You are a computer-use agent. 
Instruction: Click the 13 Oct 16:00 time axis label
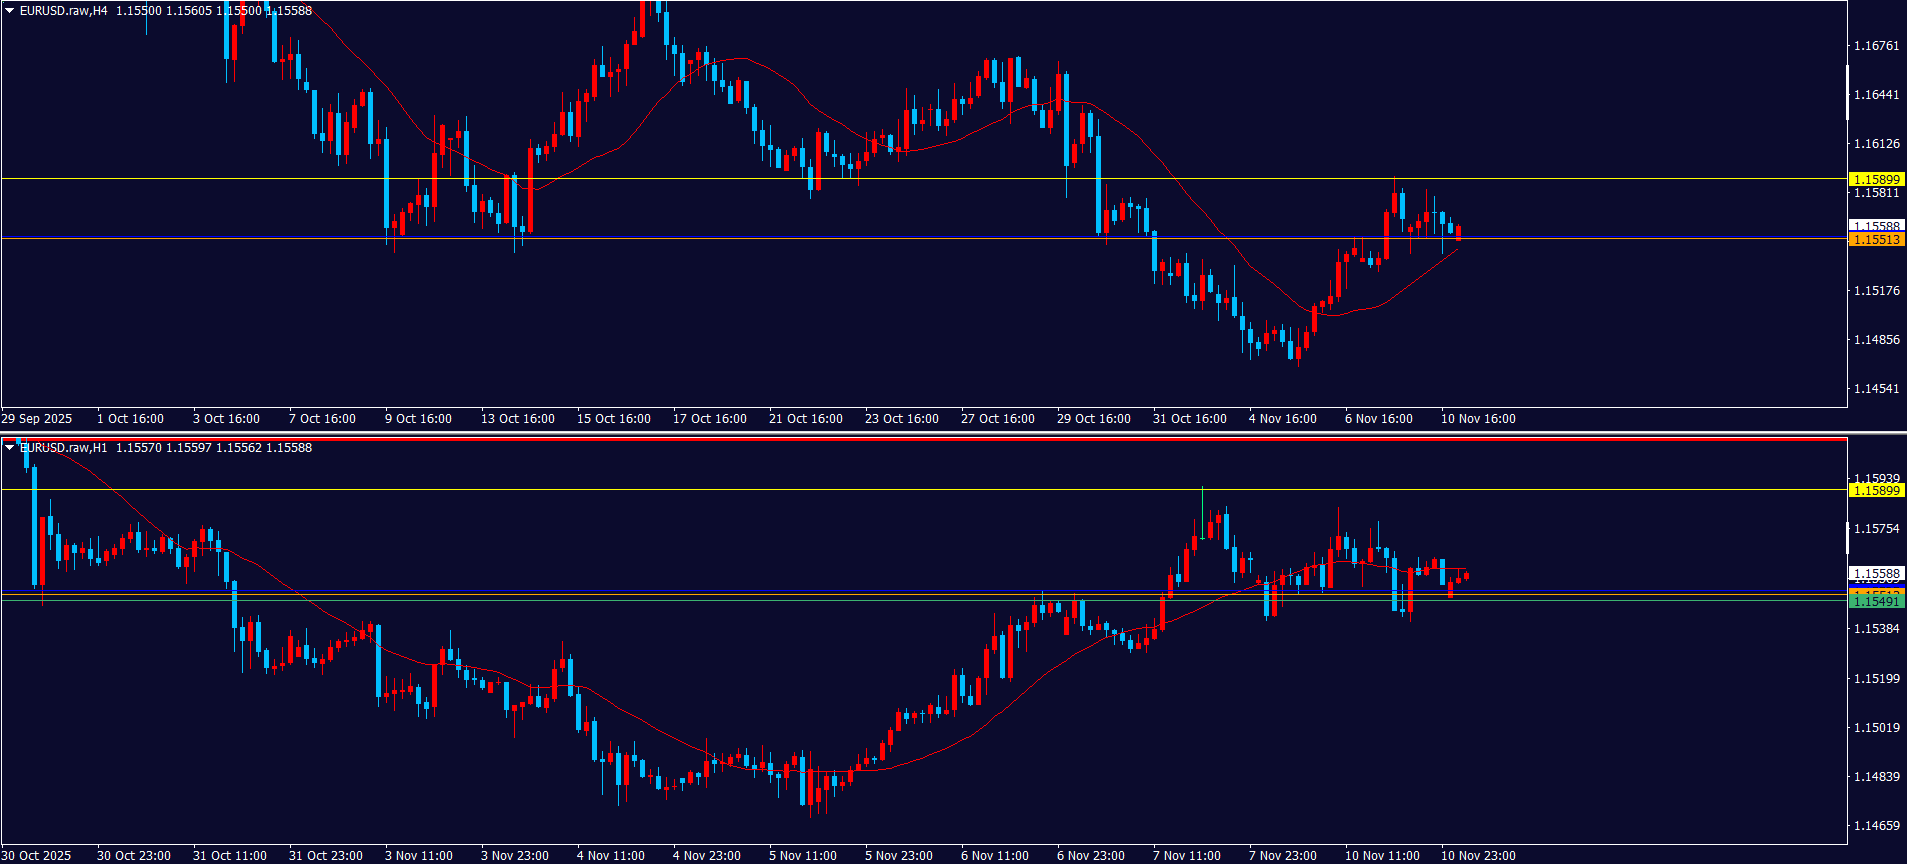pos(517,419)
